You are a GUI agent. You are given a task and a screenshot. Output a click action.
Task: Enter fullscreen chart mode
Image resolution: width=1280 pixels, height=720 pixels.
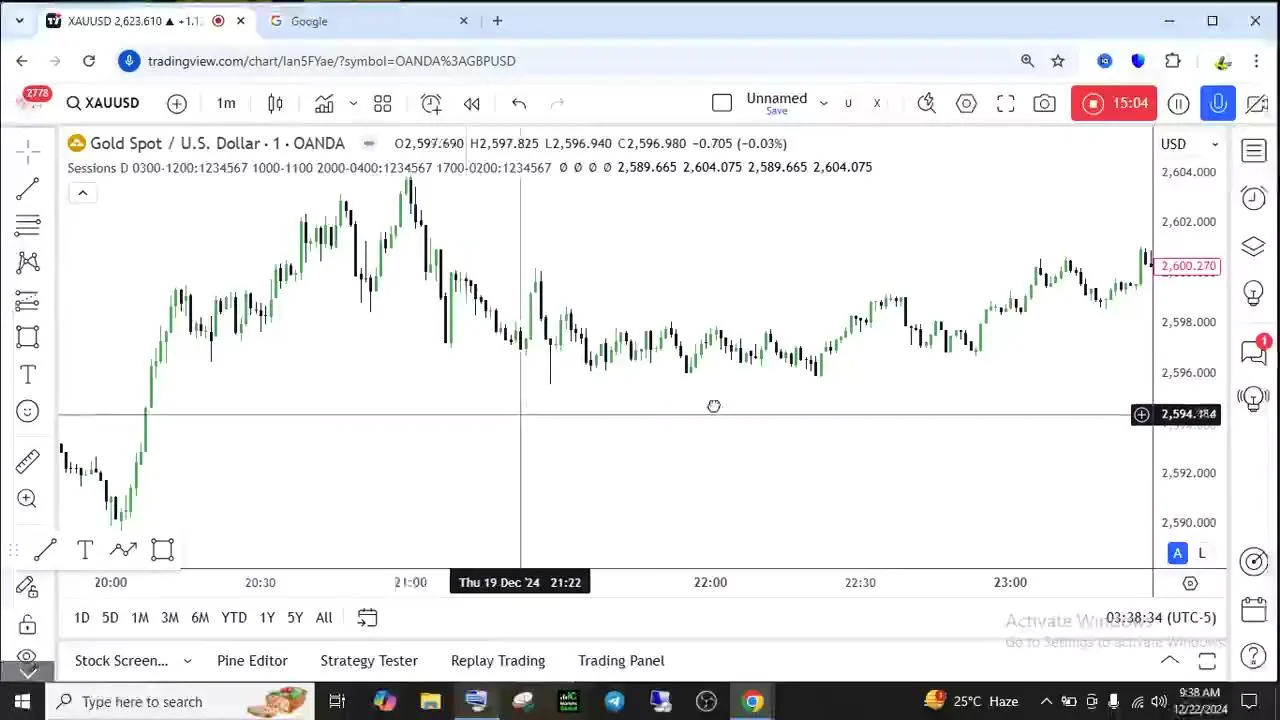coord(1006,103)
